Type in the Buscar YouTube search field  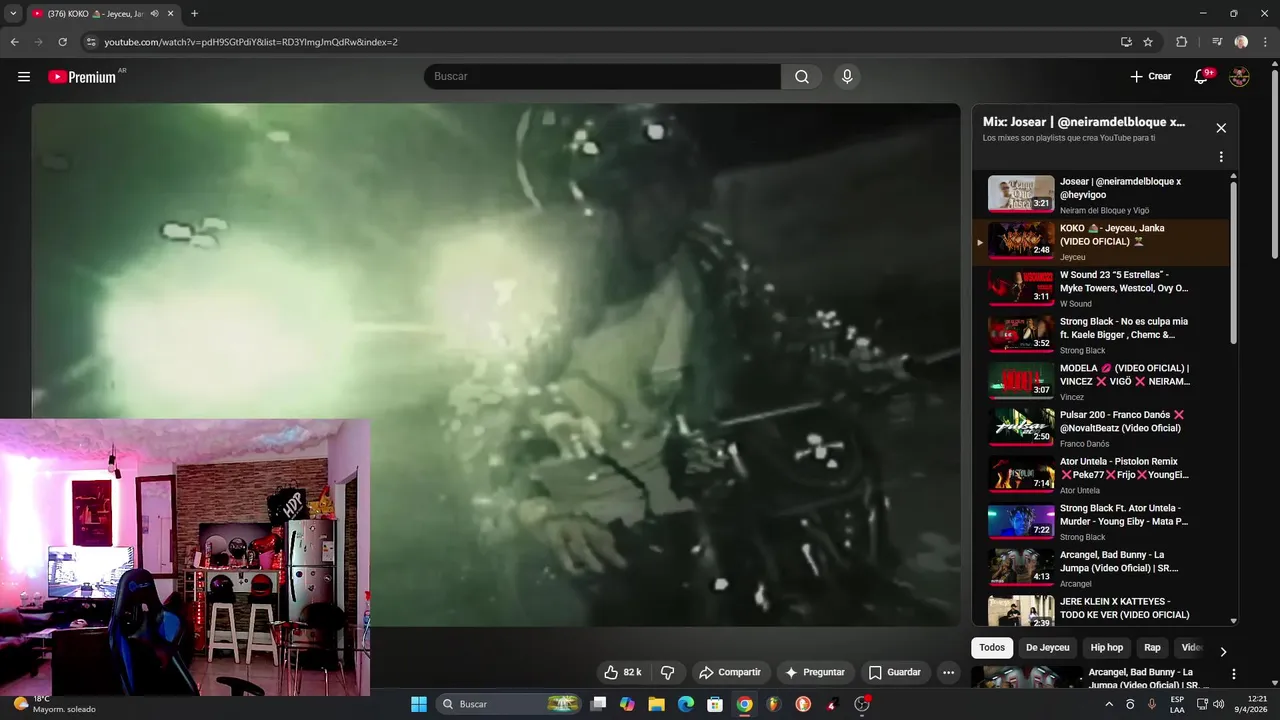tap(602, 77)
